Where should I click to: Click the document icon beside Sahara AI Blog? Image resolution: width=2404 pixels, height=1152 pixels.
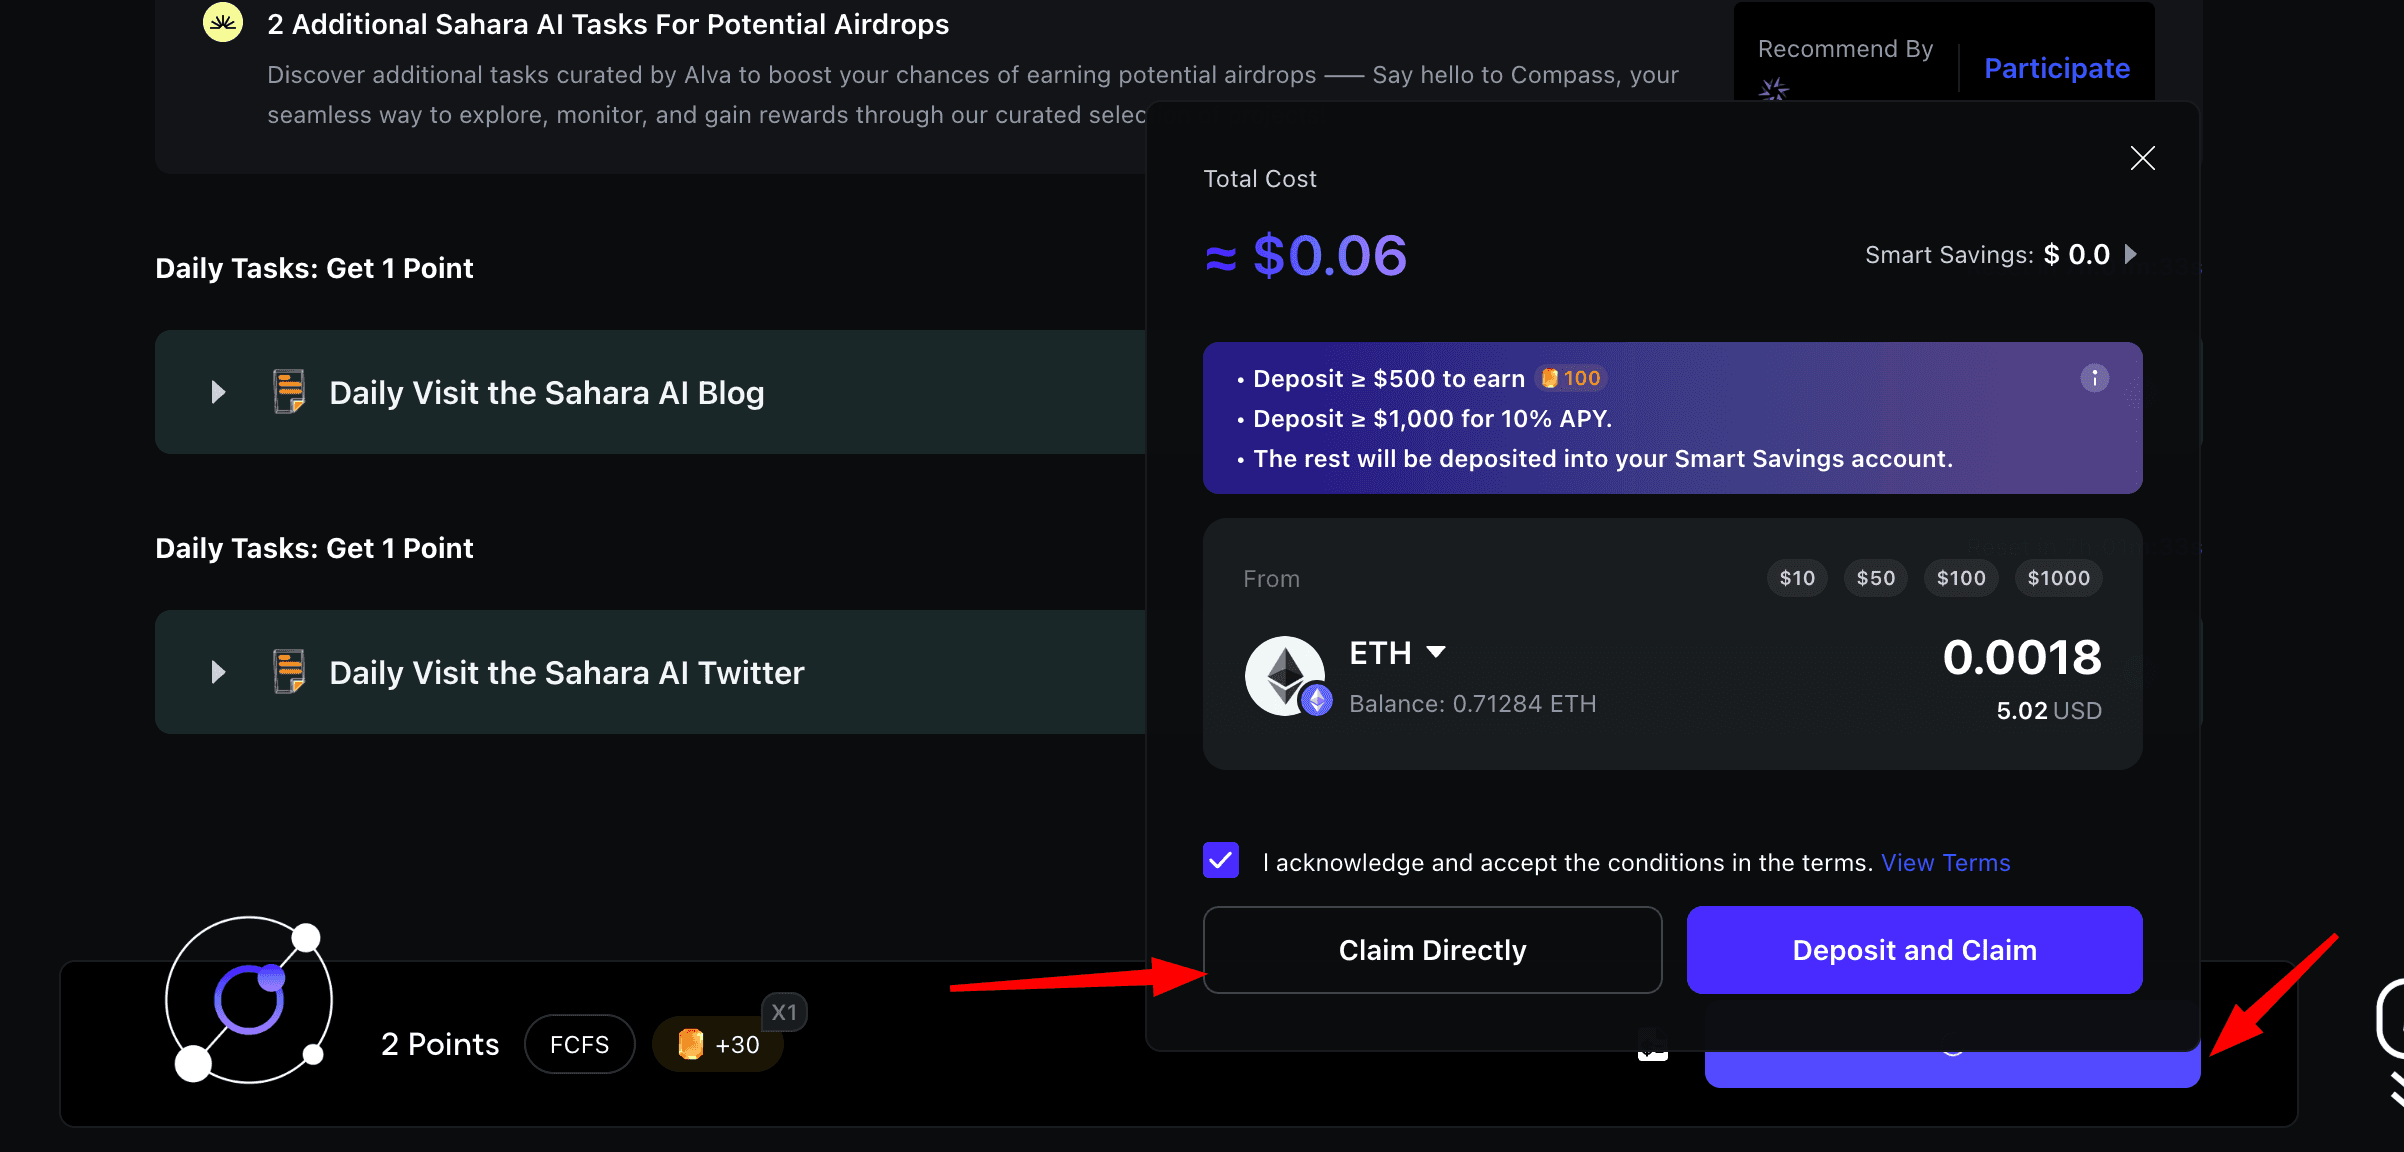click(289, 392)
